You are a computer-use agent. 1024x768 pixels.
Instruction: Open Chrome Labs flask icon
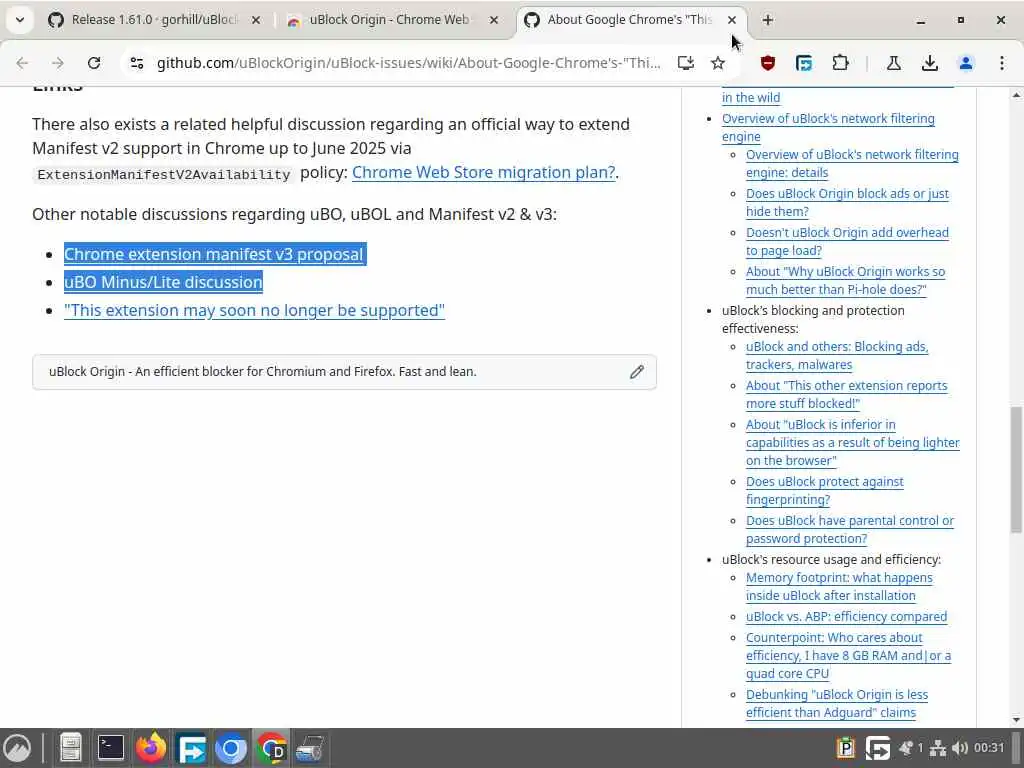tap(893, 63)
